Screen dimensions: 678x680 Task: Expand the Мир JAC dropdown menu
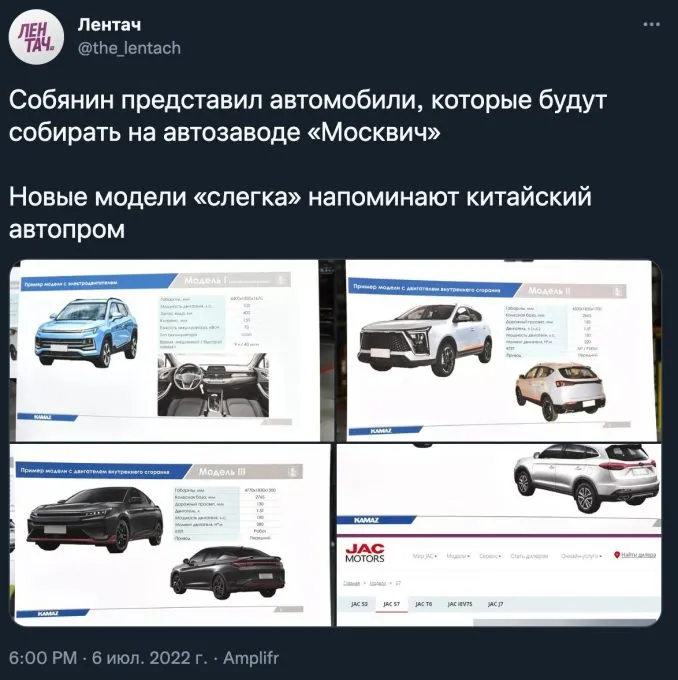[425, 556]
